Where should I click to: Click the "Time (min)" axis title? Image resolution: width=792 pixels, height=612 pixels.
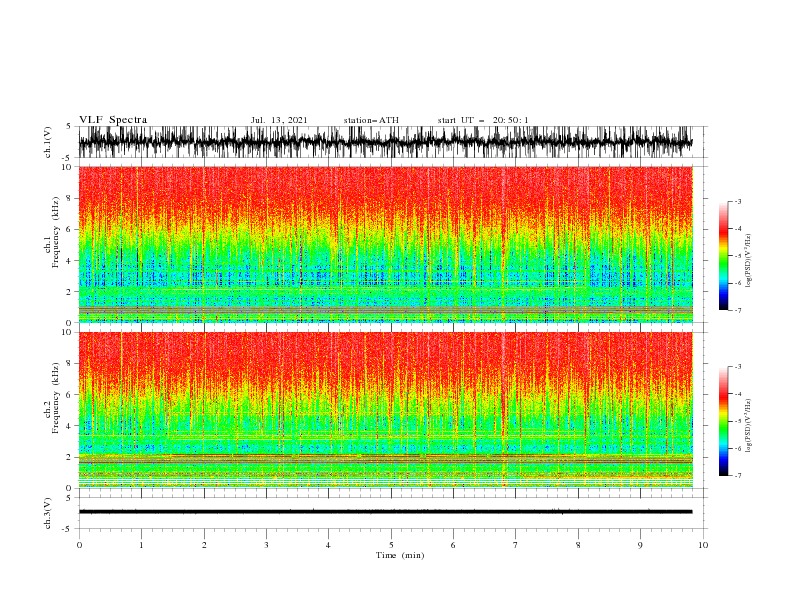point(400,555)
